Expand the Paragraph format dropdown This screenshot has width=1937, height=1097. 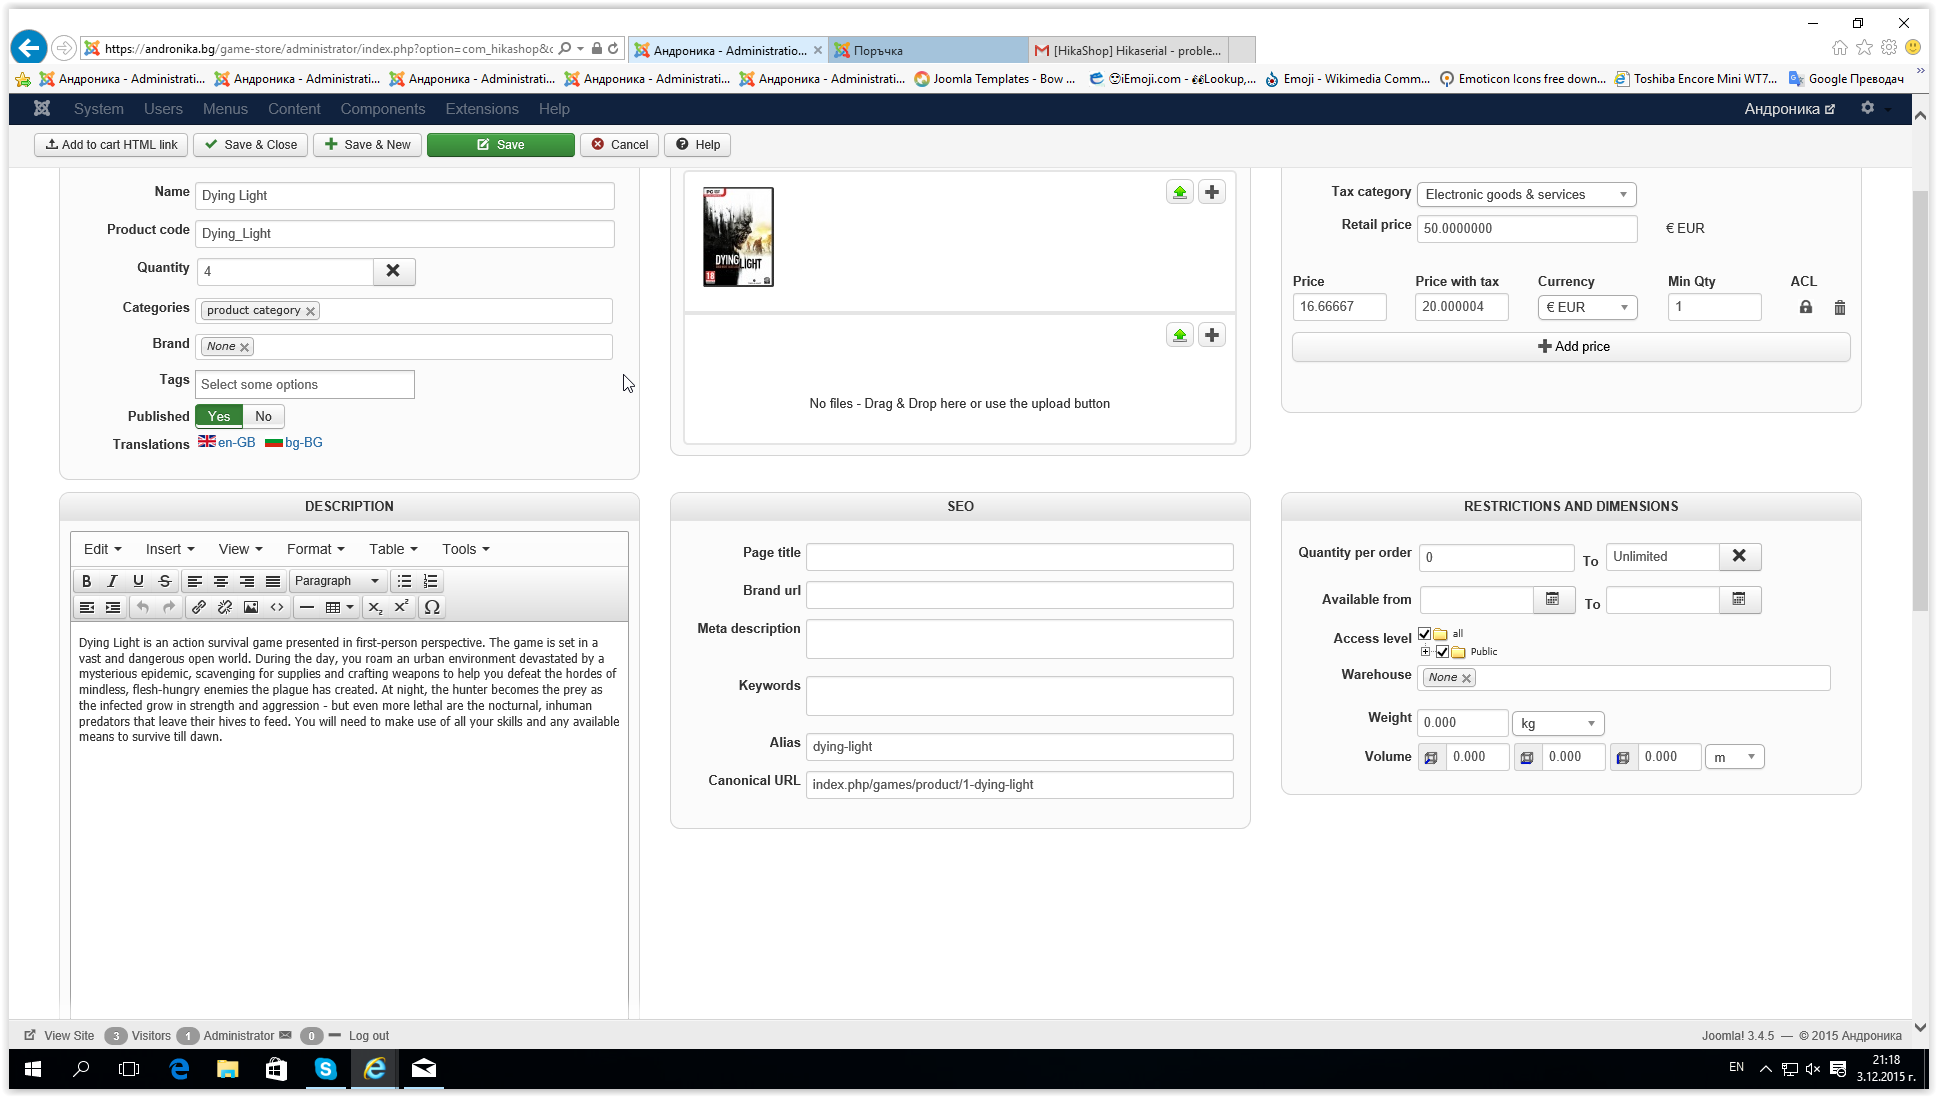pyautogui.click(x=336, y=581)
